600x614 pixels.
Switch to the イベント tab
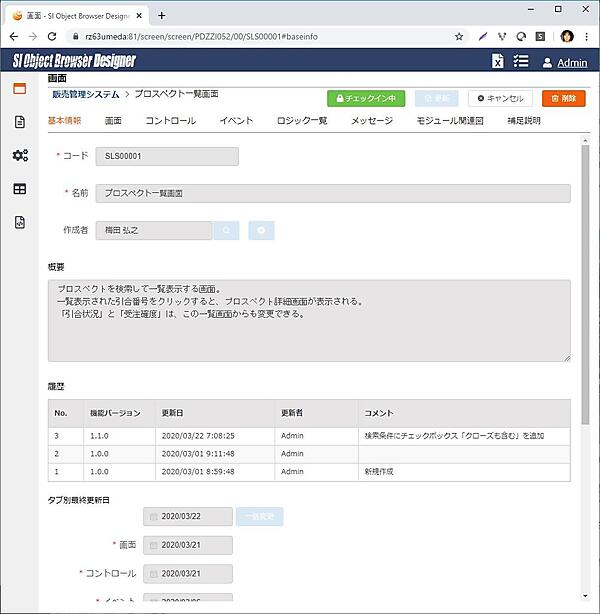[236, 121]
